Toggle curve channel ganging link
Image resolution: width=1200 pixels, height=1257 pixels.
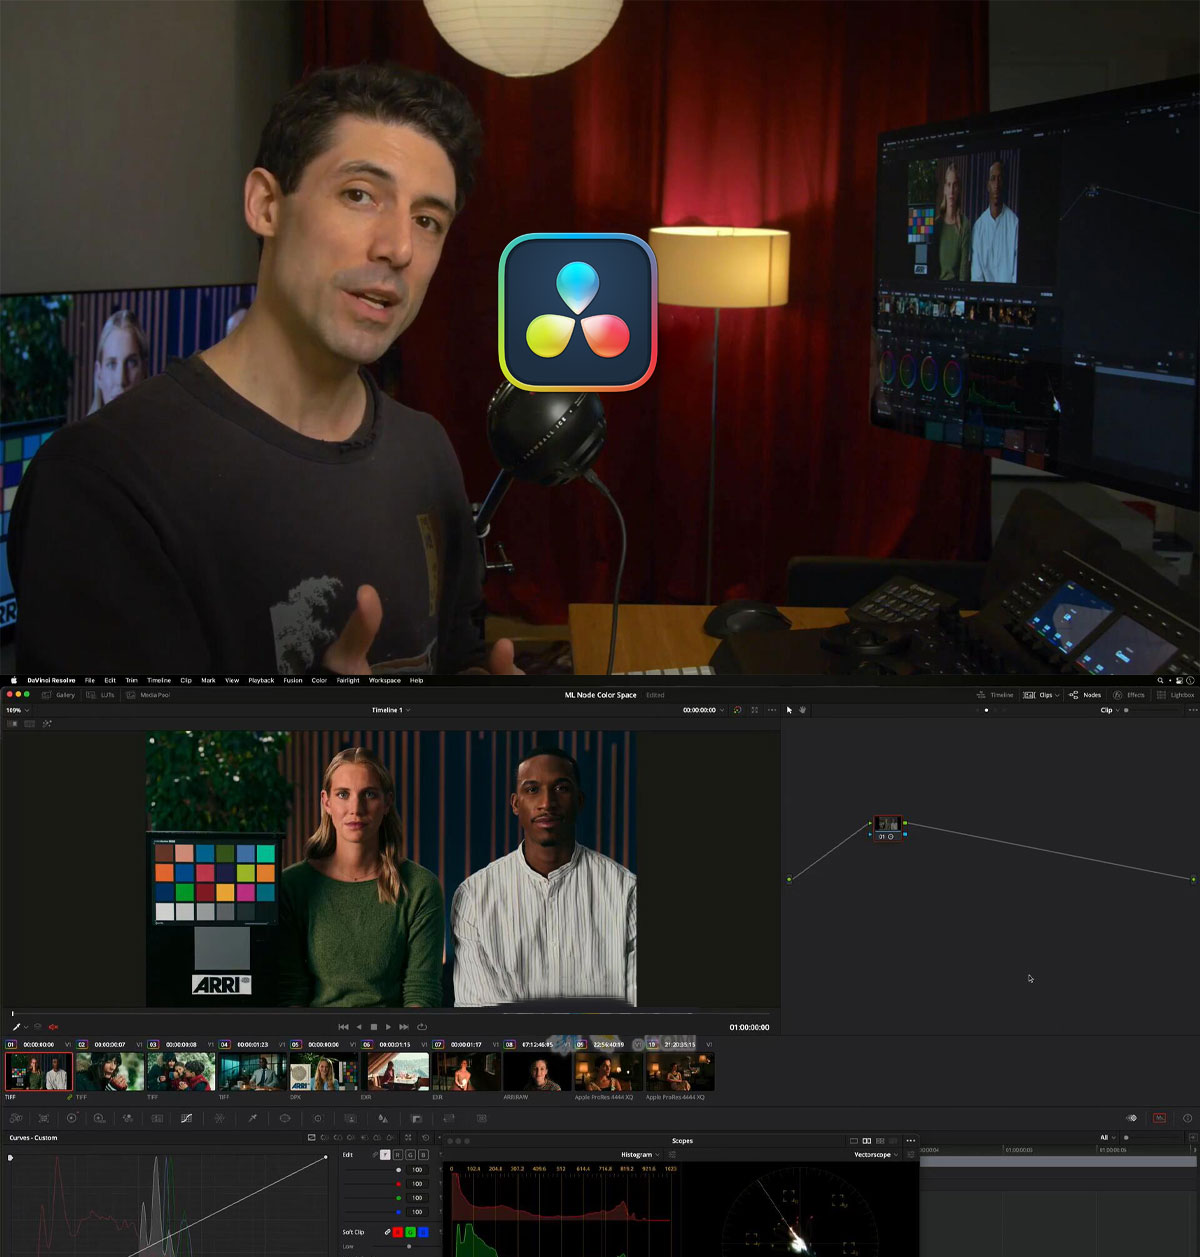(375, 1155)
